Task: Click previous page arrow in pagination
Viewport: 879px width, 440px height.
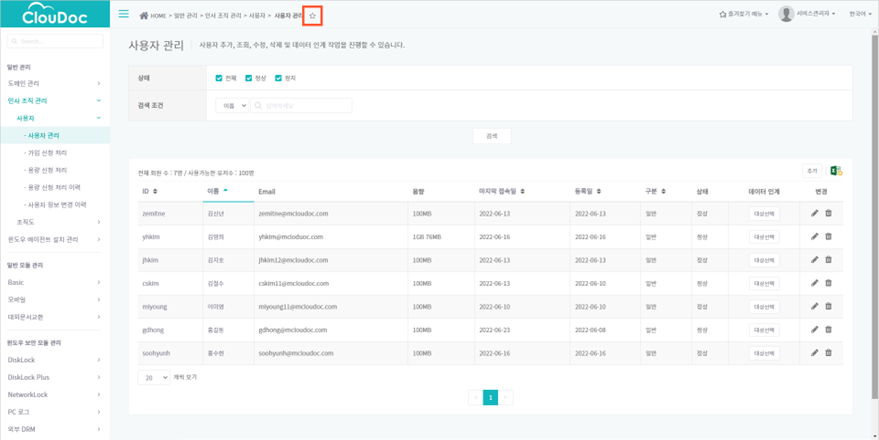Action: [x=475, y=397]
